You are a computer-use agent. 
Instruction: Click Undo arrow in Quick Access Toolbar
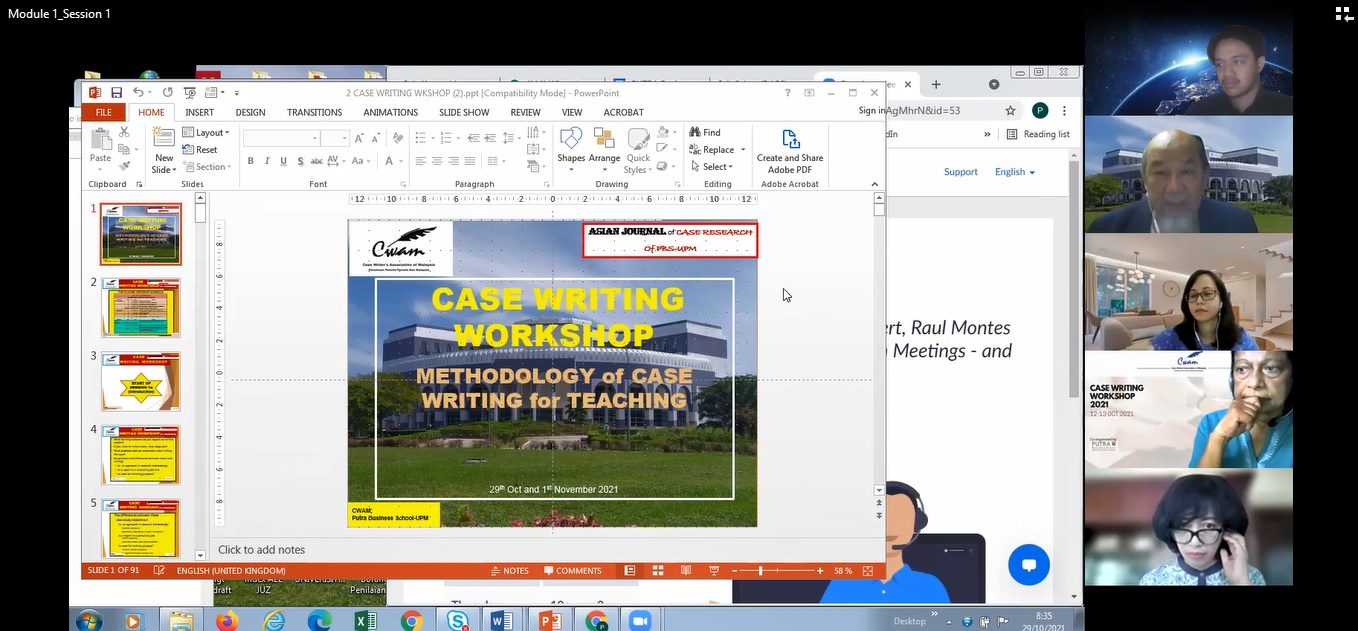tap(138, 92)
